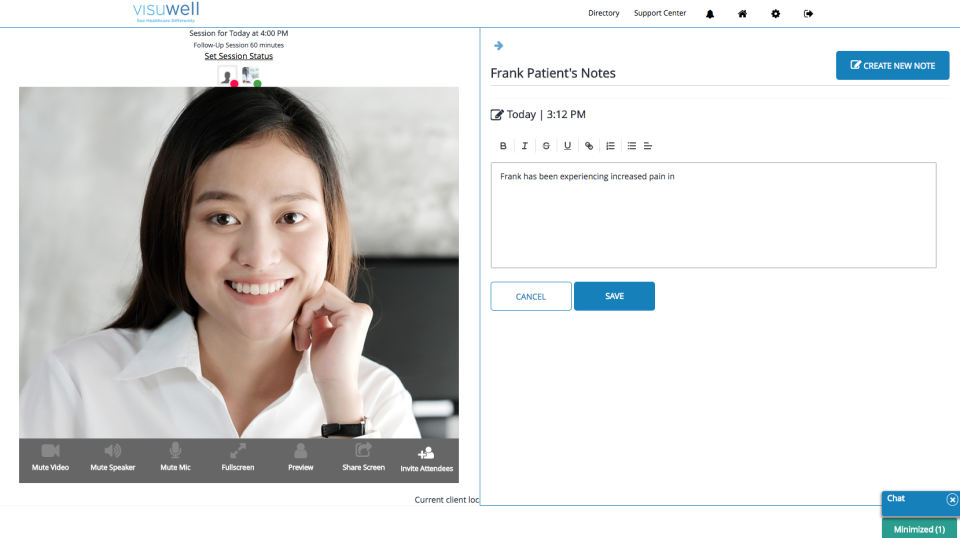The height and width of the screenshot is (538, 960).
Task: Save the patient note
Action: pos(614,296)
